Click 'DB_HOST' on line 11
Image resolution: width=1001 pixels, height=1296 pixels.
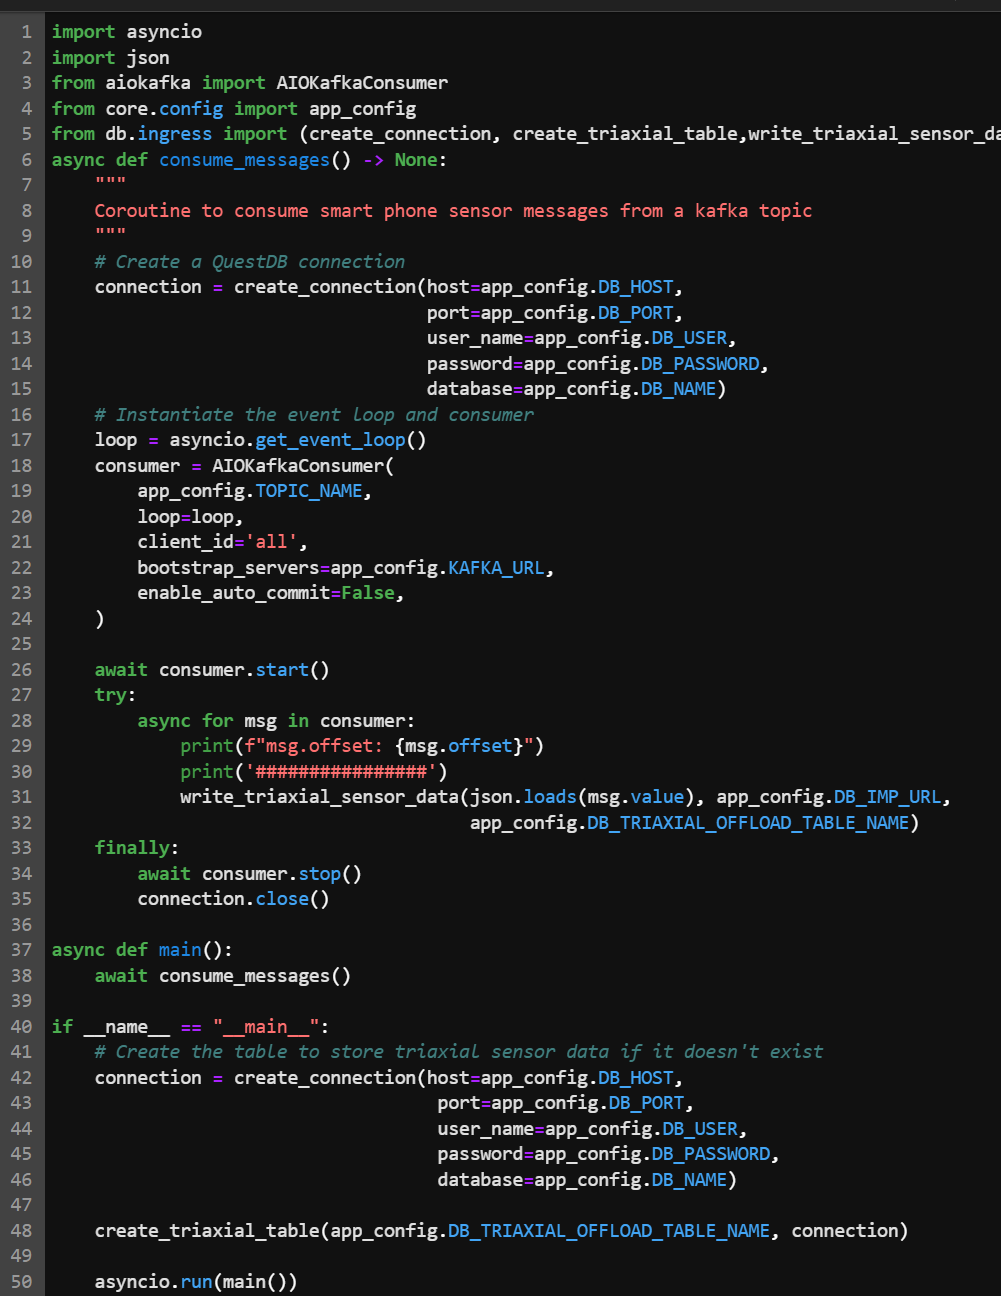(x=636, y=287)
